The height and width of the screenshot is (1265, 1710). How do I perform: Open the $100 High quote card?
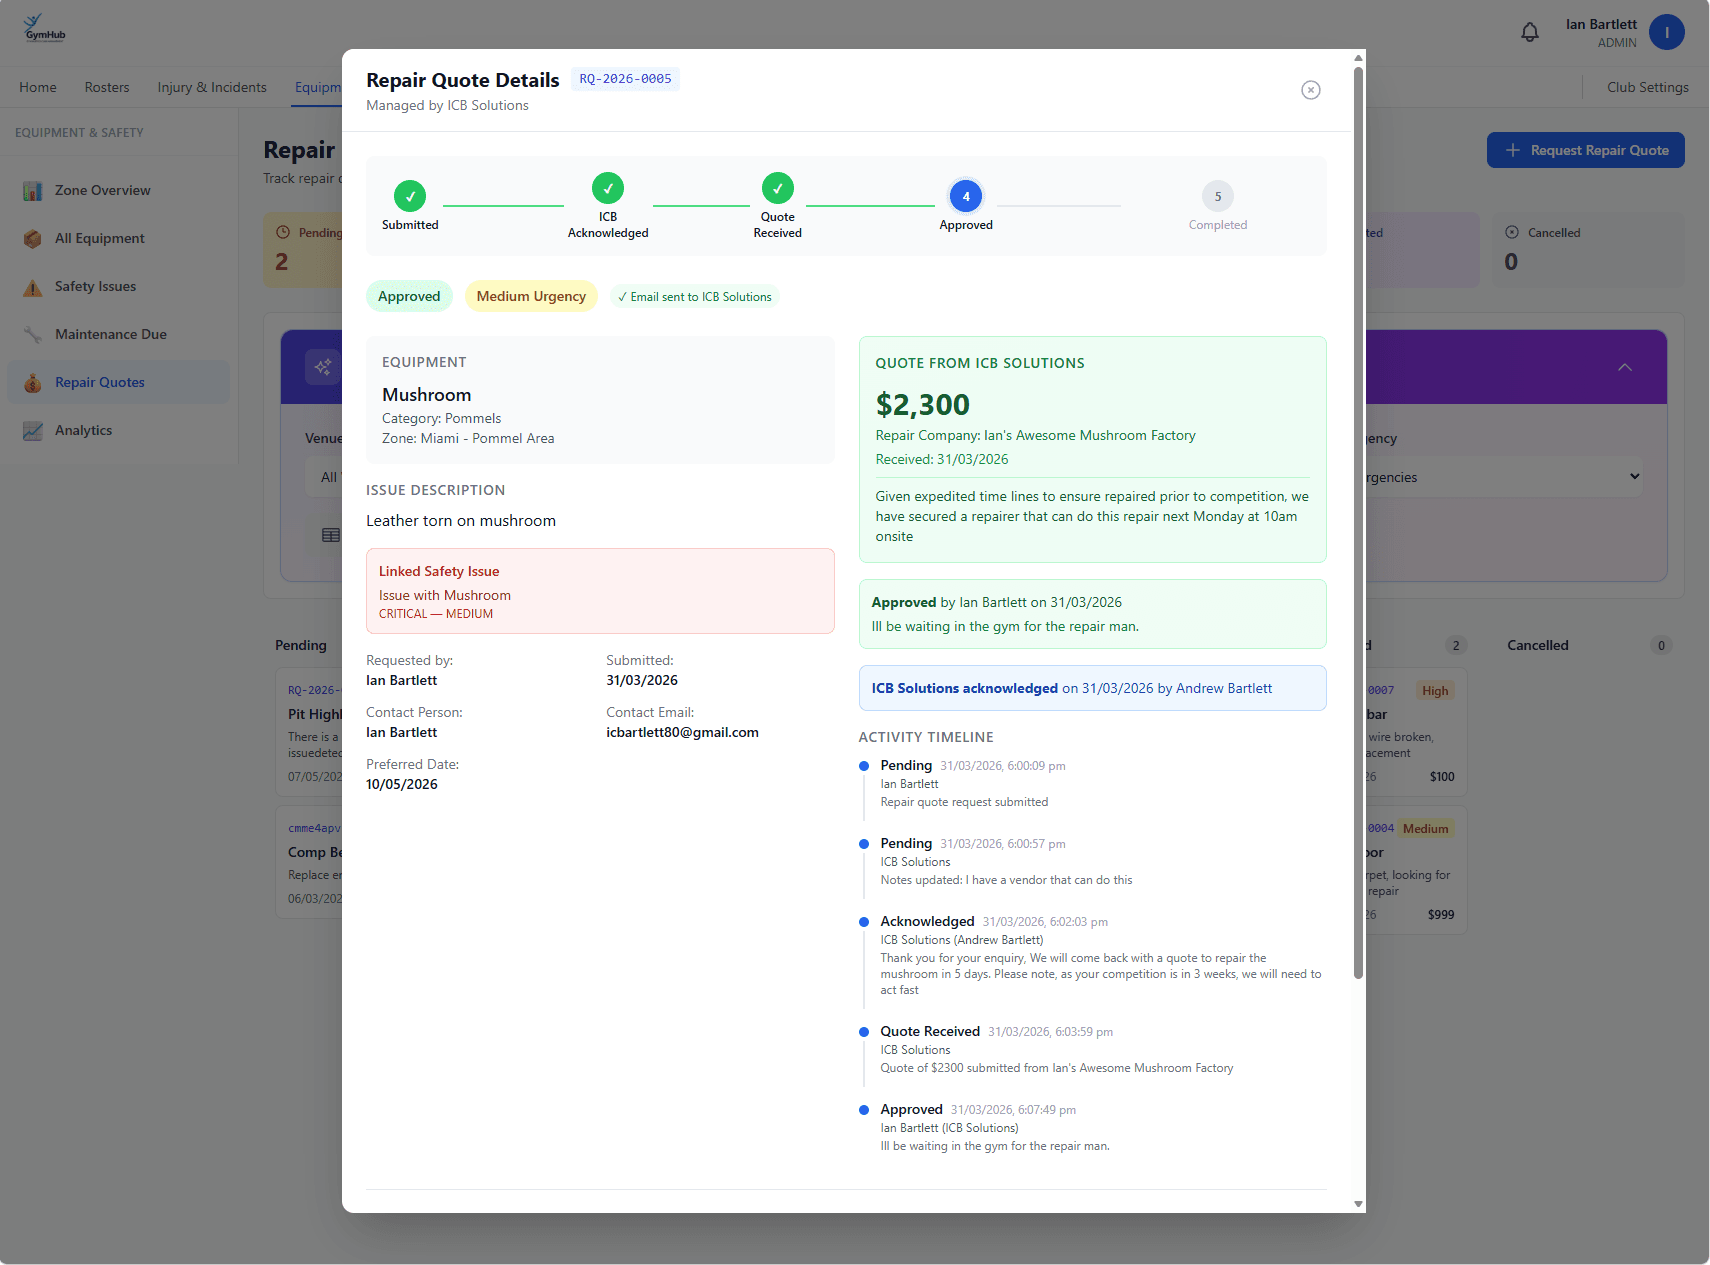[1416, 732]
